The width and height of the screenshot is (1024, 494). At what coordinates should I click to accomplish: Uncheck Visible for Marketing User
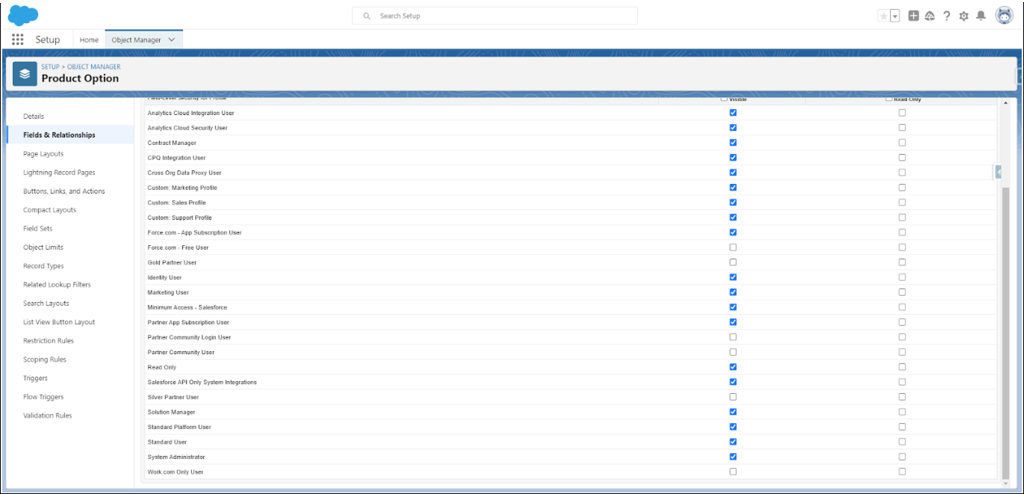[x=733, y=292]
